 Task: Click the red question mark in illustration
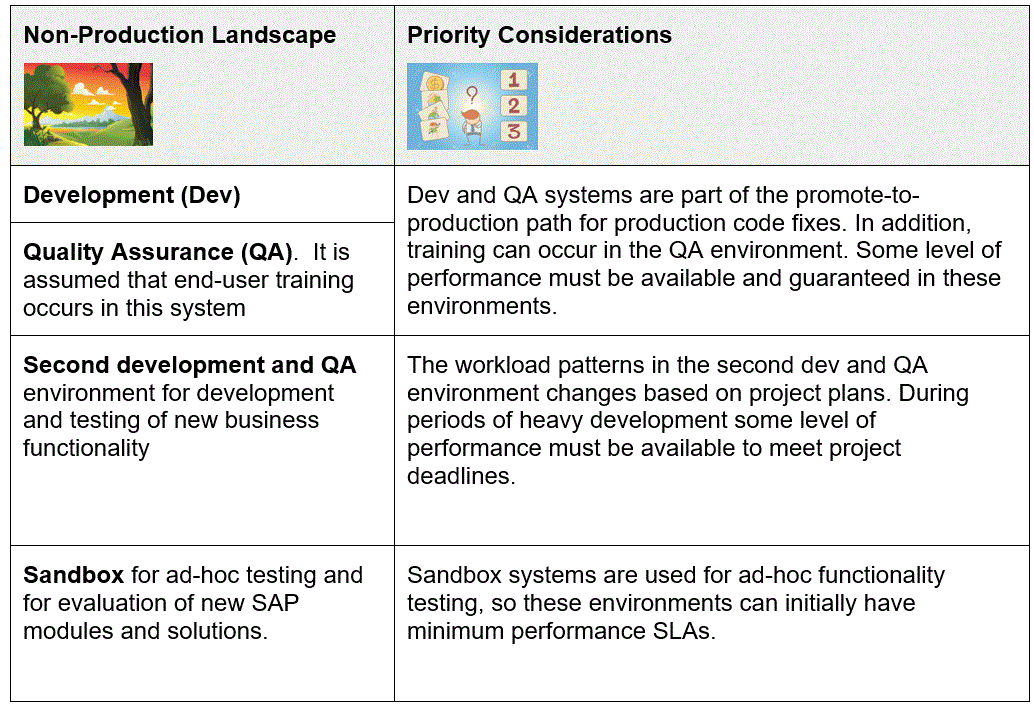(x=471, y=93)
